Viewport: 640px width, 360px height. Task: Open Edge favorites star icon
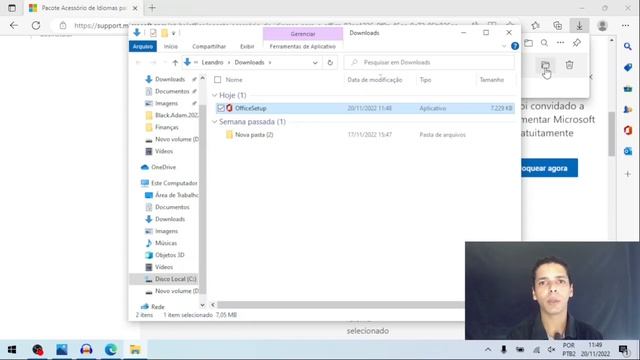(x=536, y=26)
